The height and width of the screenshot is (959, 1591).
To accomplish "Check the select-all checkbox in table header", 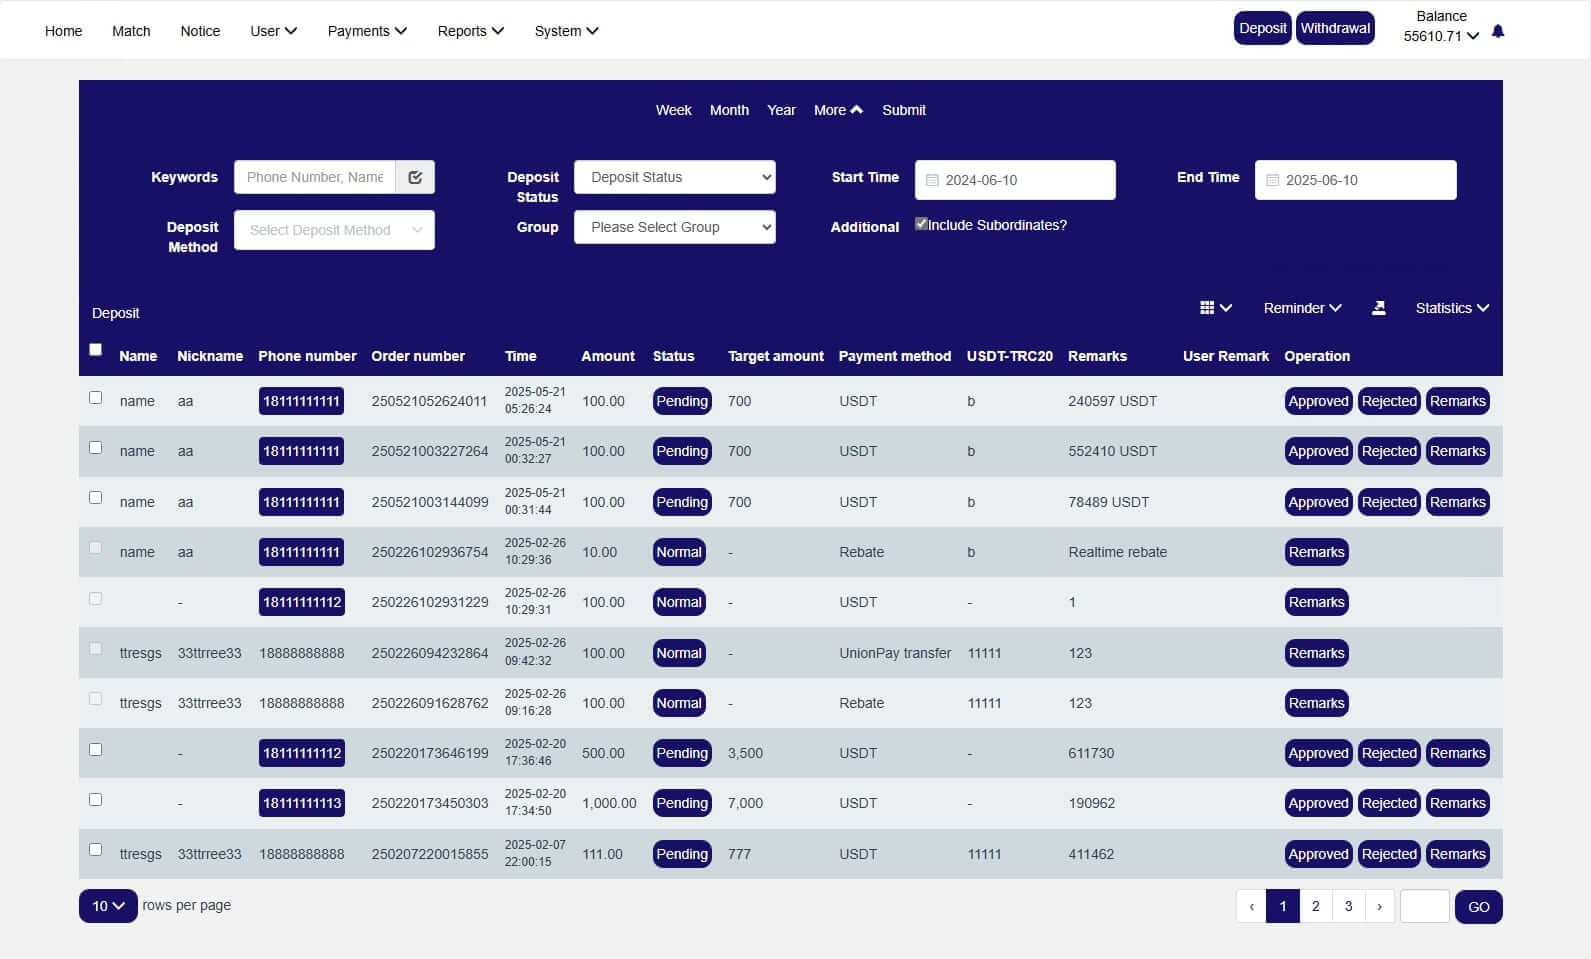I will (96, 350).
